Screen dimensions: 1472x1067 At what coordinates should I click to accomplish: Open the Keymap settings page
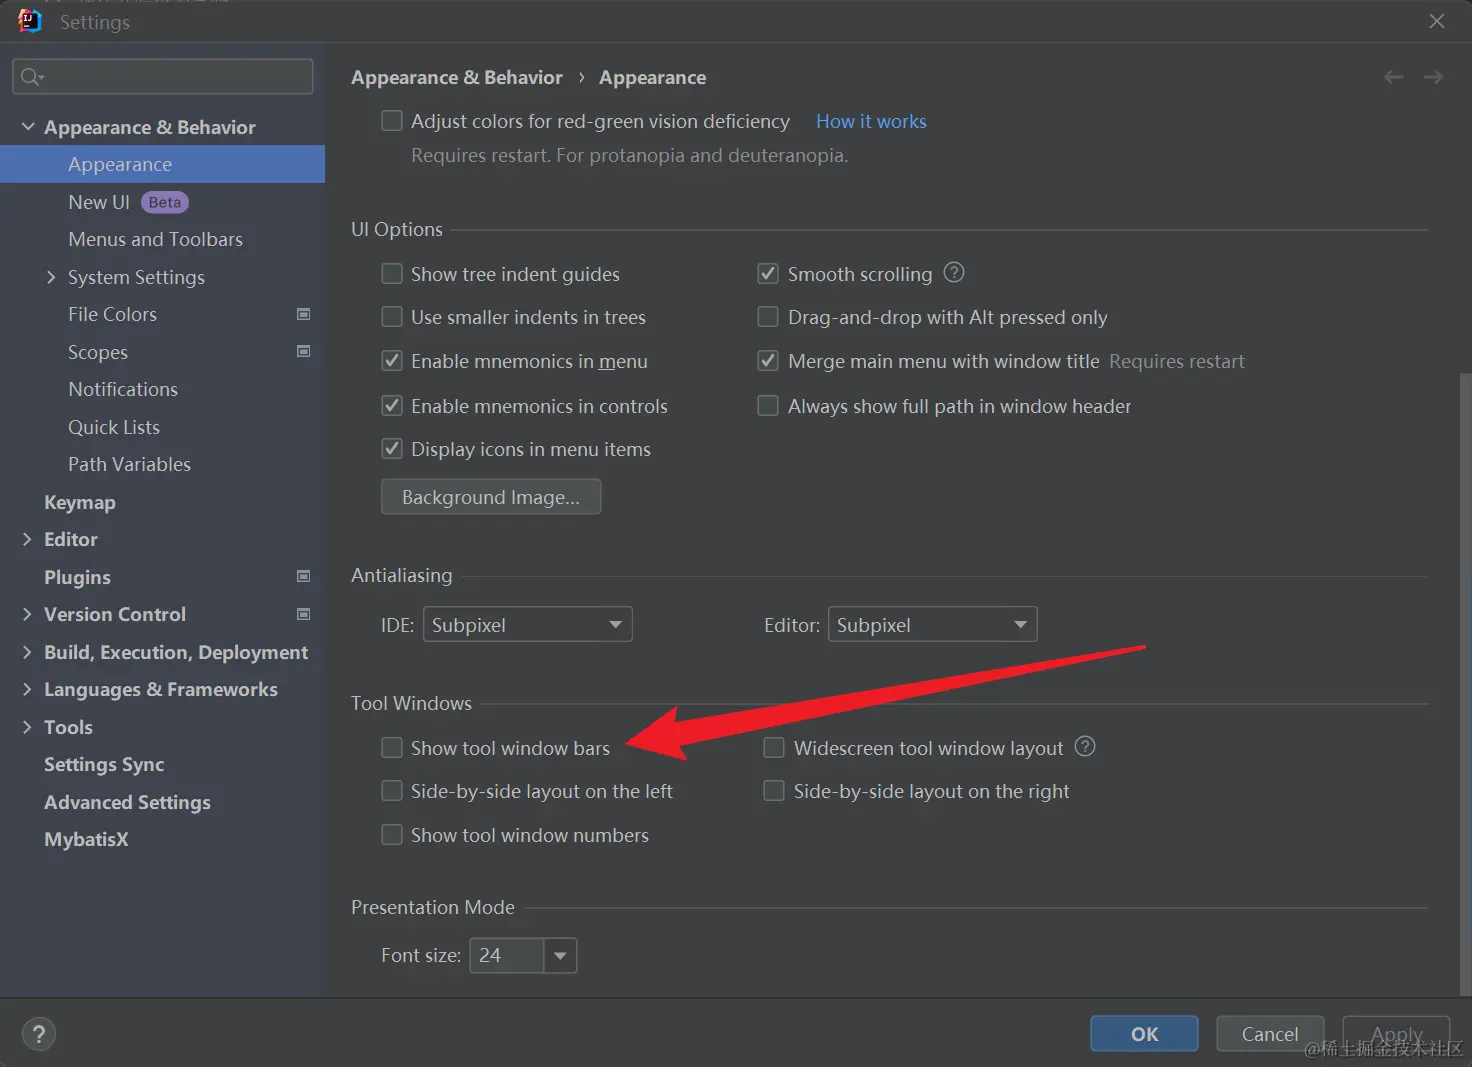(x=80, y=502)
